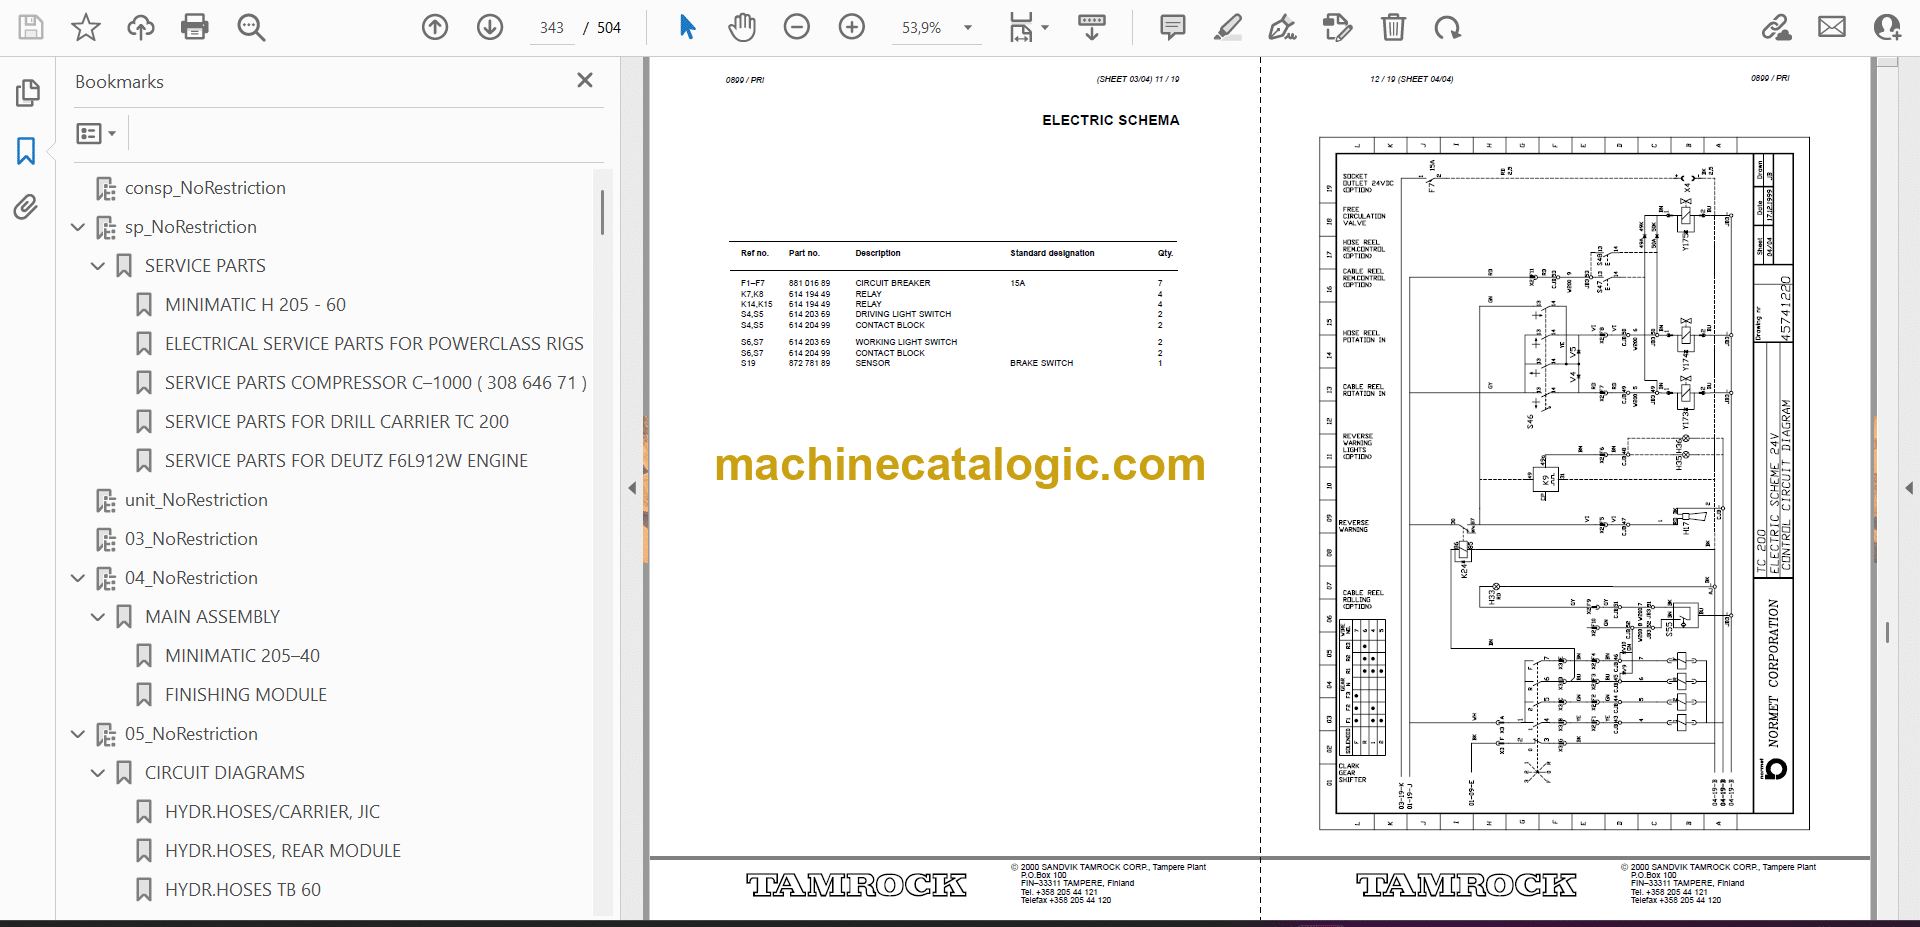Open MINIMATIC 205–40 bookmark
The width and height of the screenshot is (1920, 927).
pos(242,656)
